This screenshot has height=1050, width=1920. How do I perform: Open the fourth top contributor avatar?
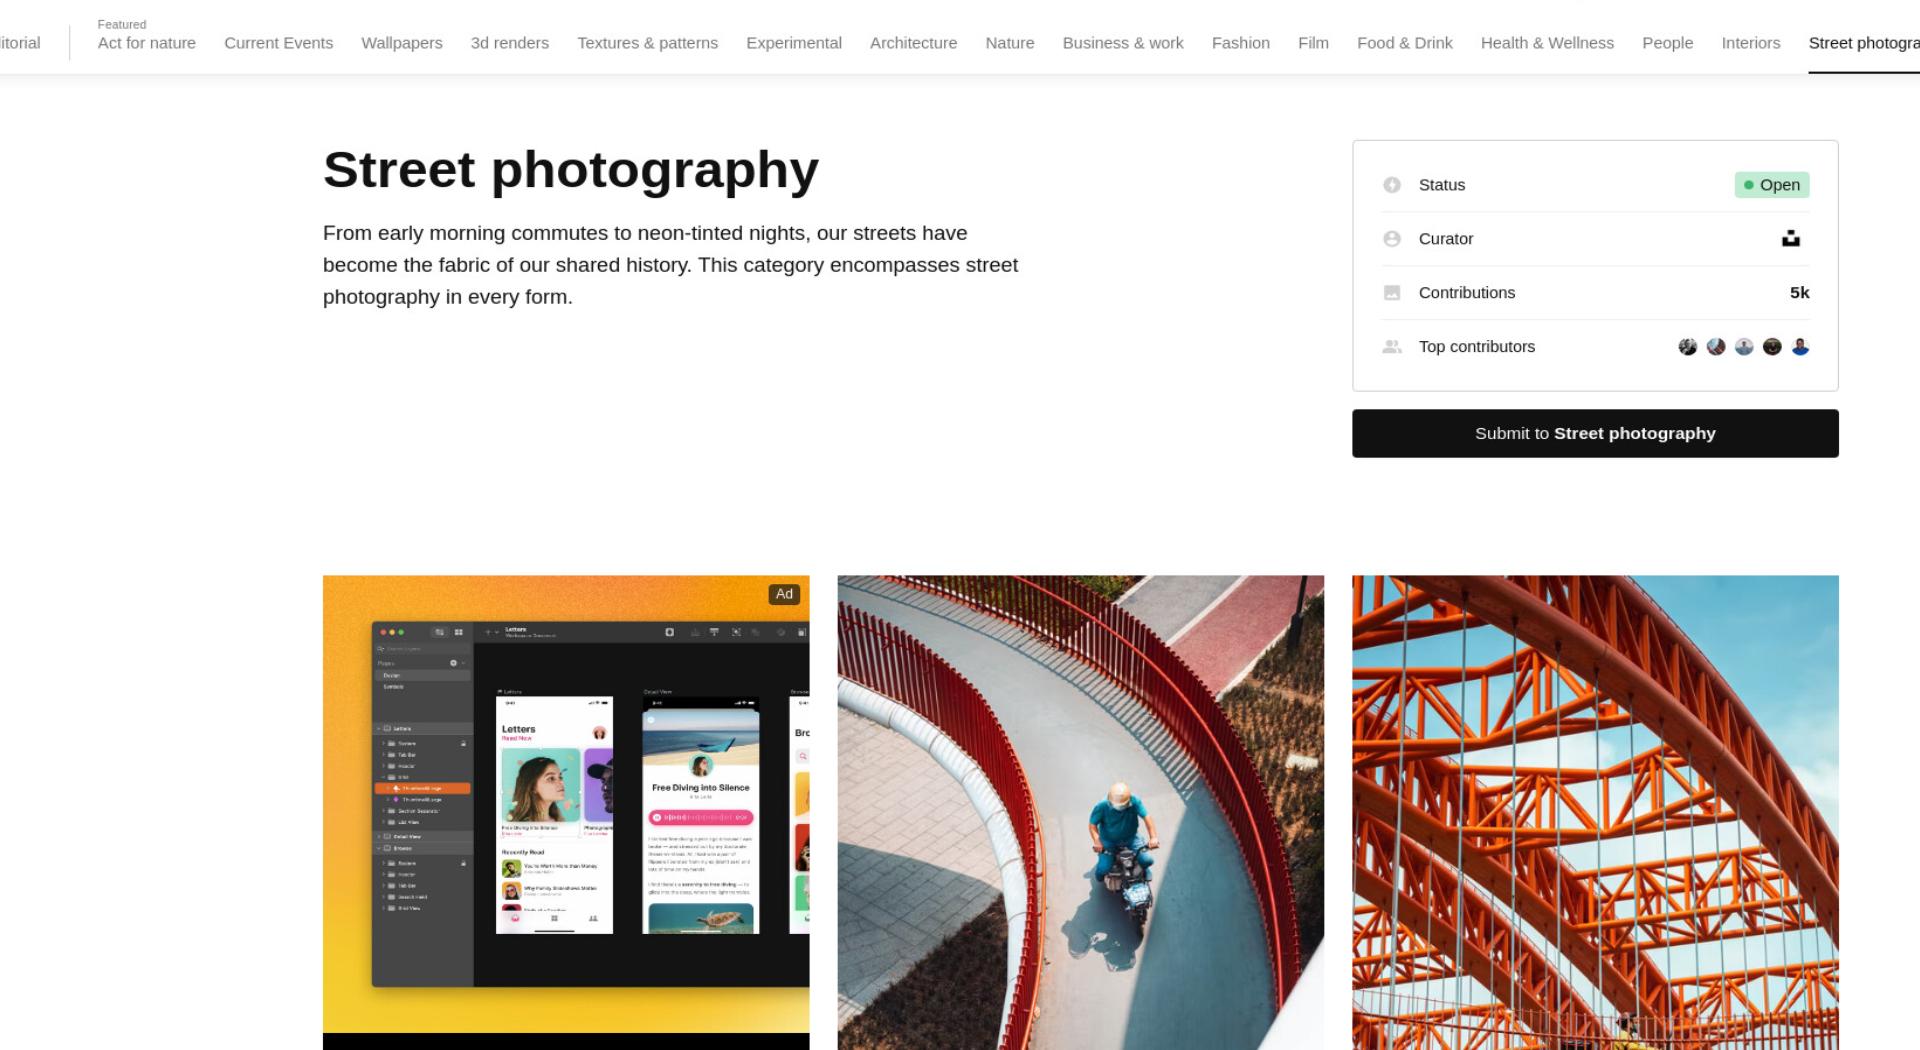pyautogui.click(x=1772, y=347)
